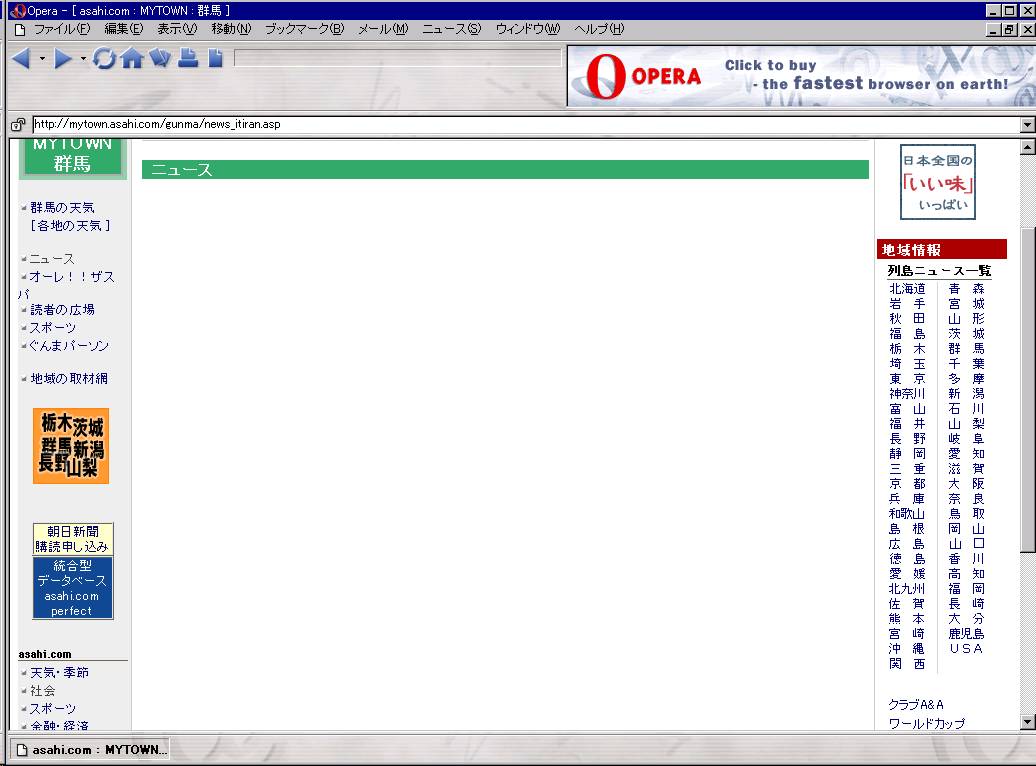1036x766 pixels.
Task: Reload the current page
Action: coord(104,59)
